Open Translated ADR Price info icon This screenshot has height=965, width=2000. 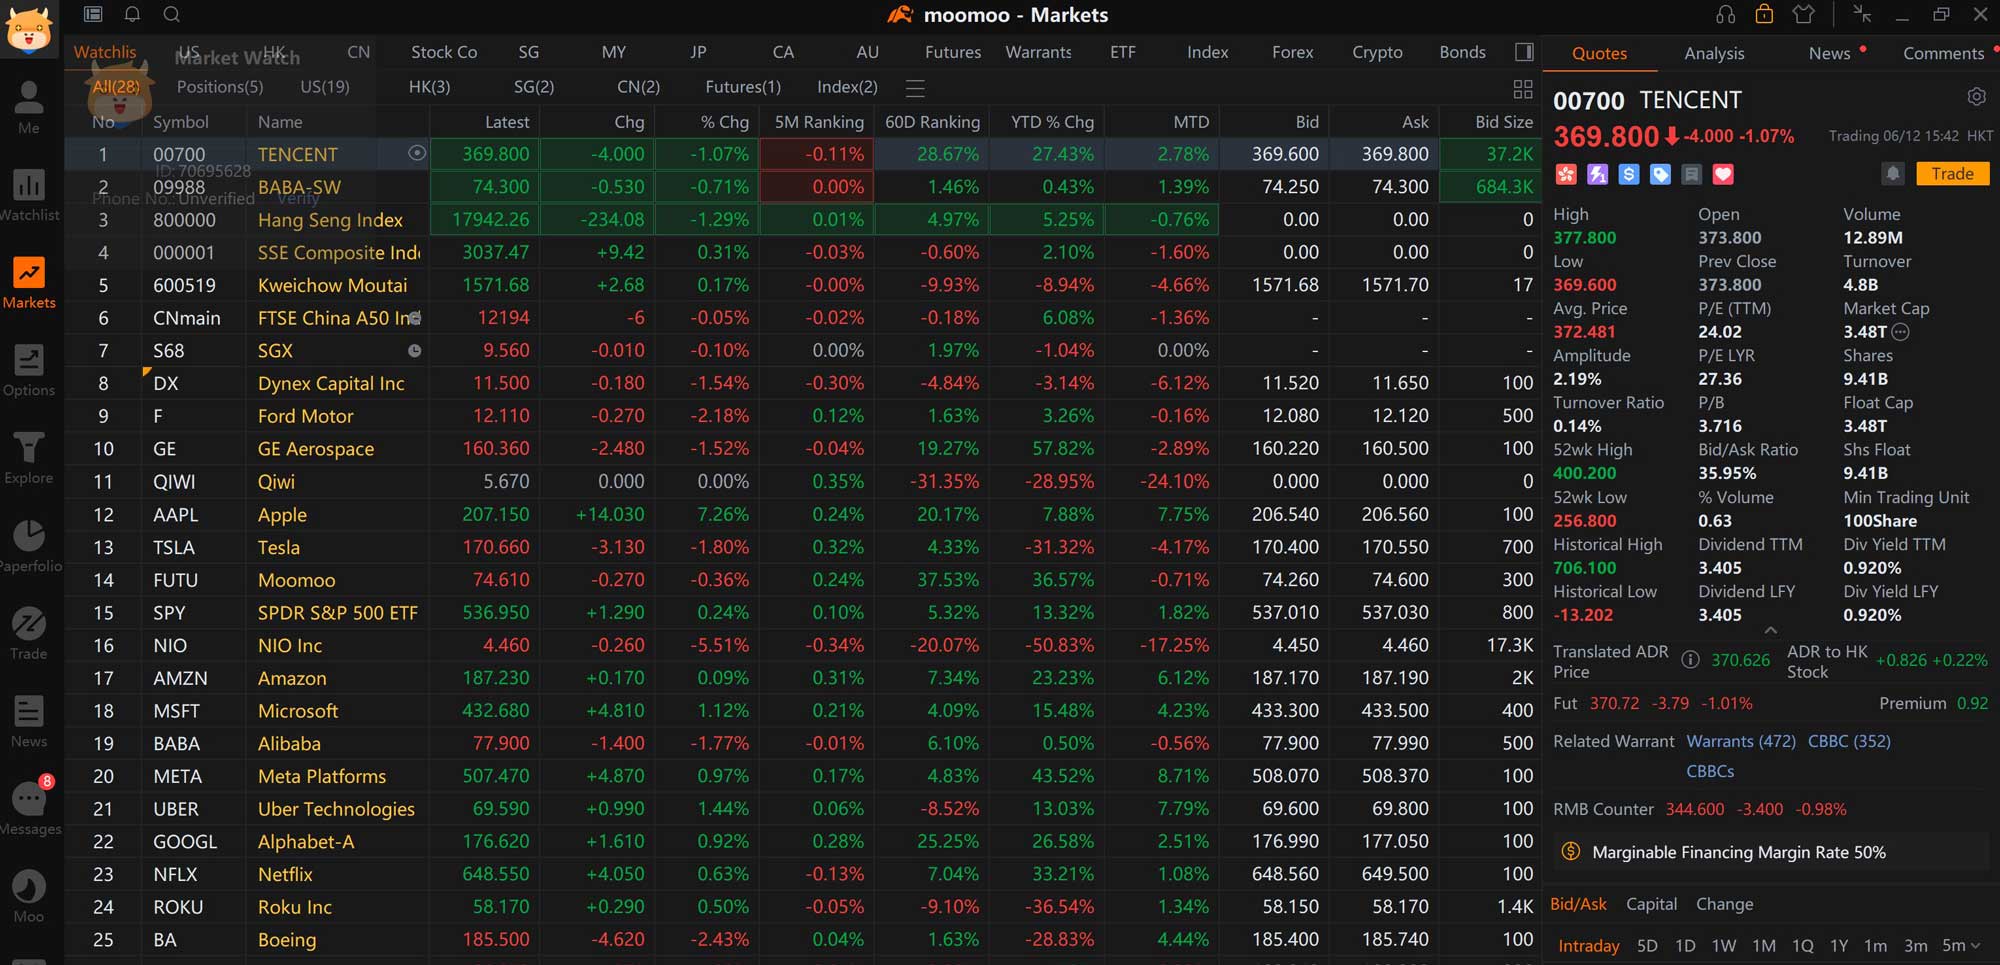click(x=1690, y=660)
